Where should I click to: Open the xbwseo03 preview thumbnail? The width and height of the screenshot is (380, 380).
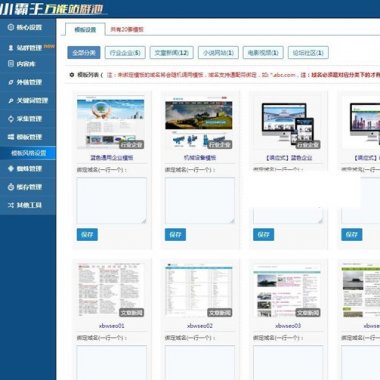click(287, 290)
